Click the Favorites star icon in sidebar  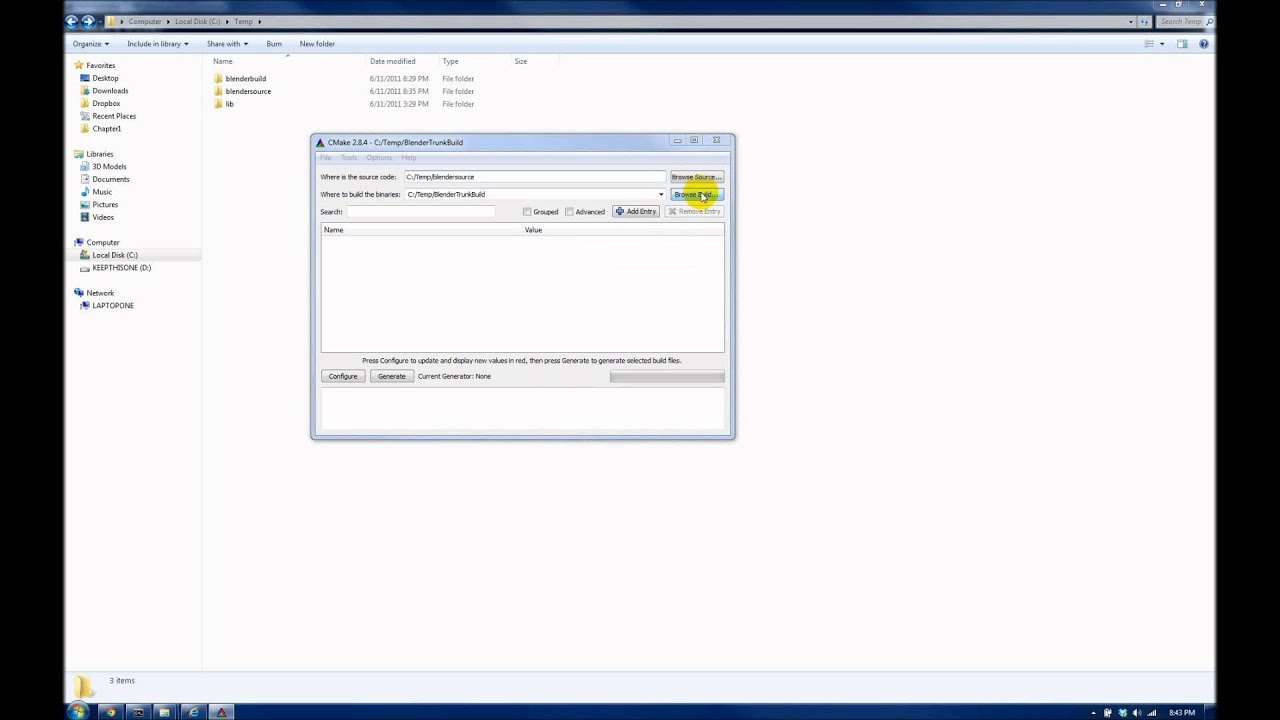click(79, 65)
